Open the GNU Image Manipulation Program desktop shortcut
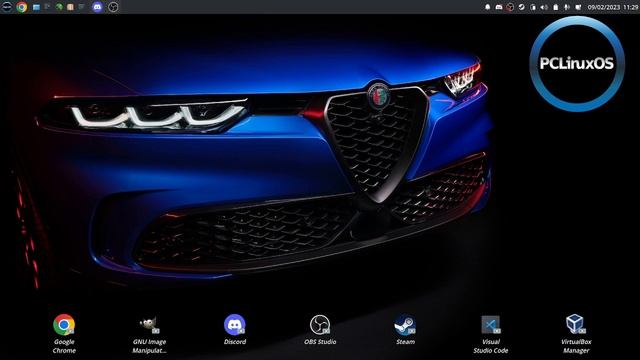Screen dimensions: 640x360 tap(149, 335)
